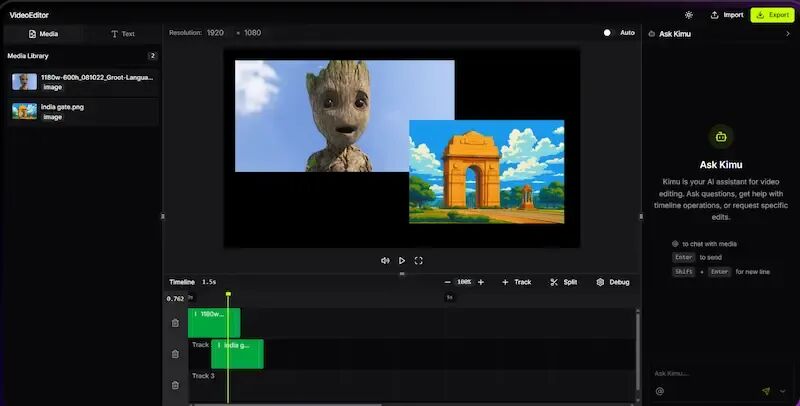Edit the resolution height field 1080

click(x=253, y=33)
